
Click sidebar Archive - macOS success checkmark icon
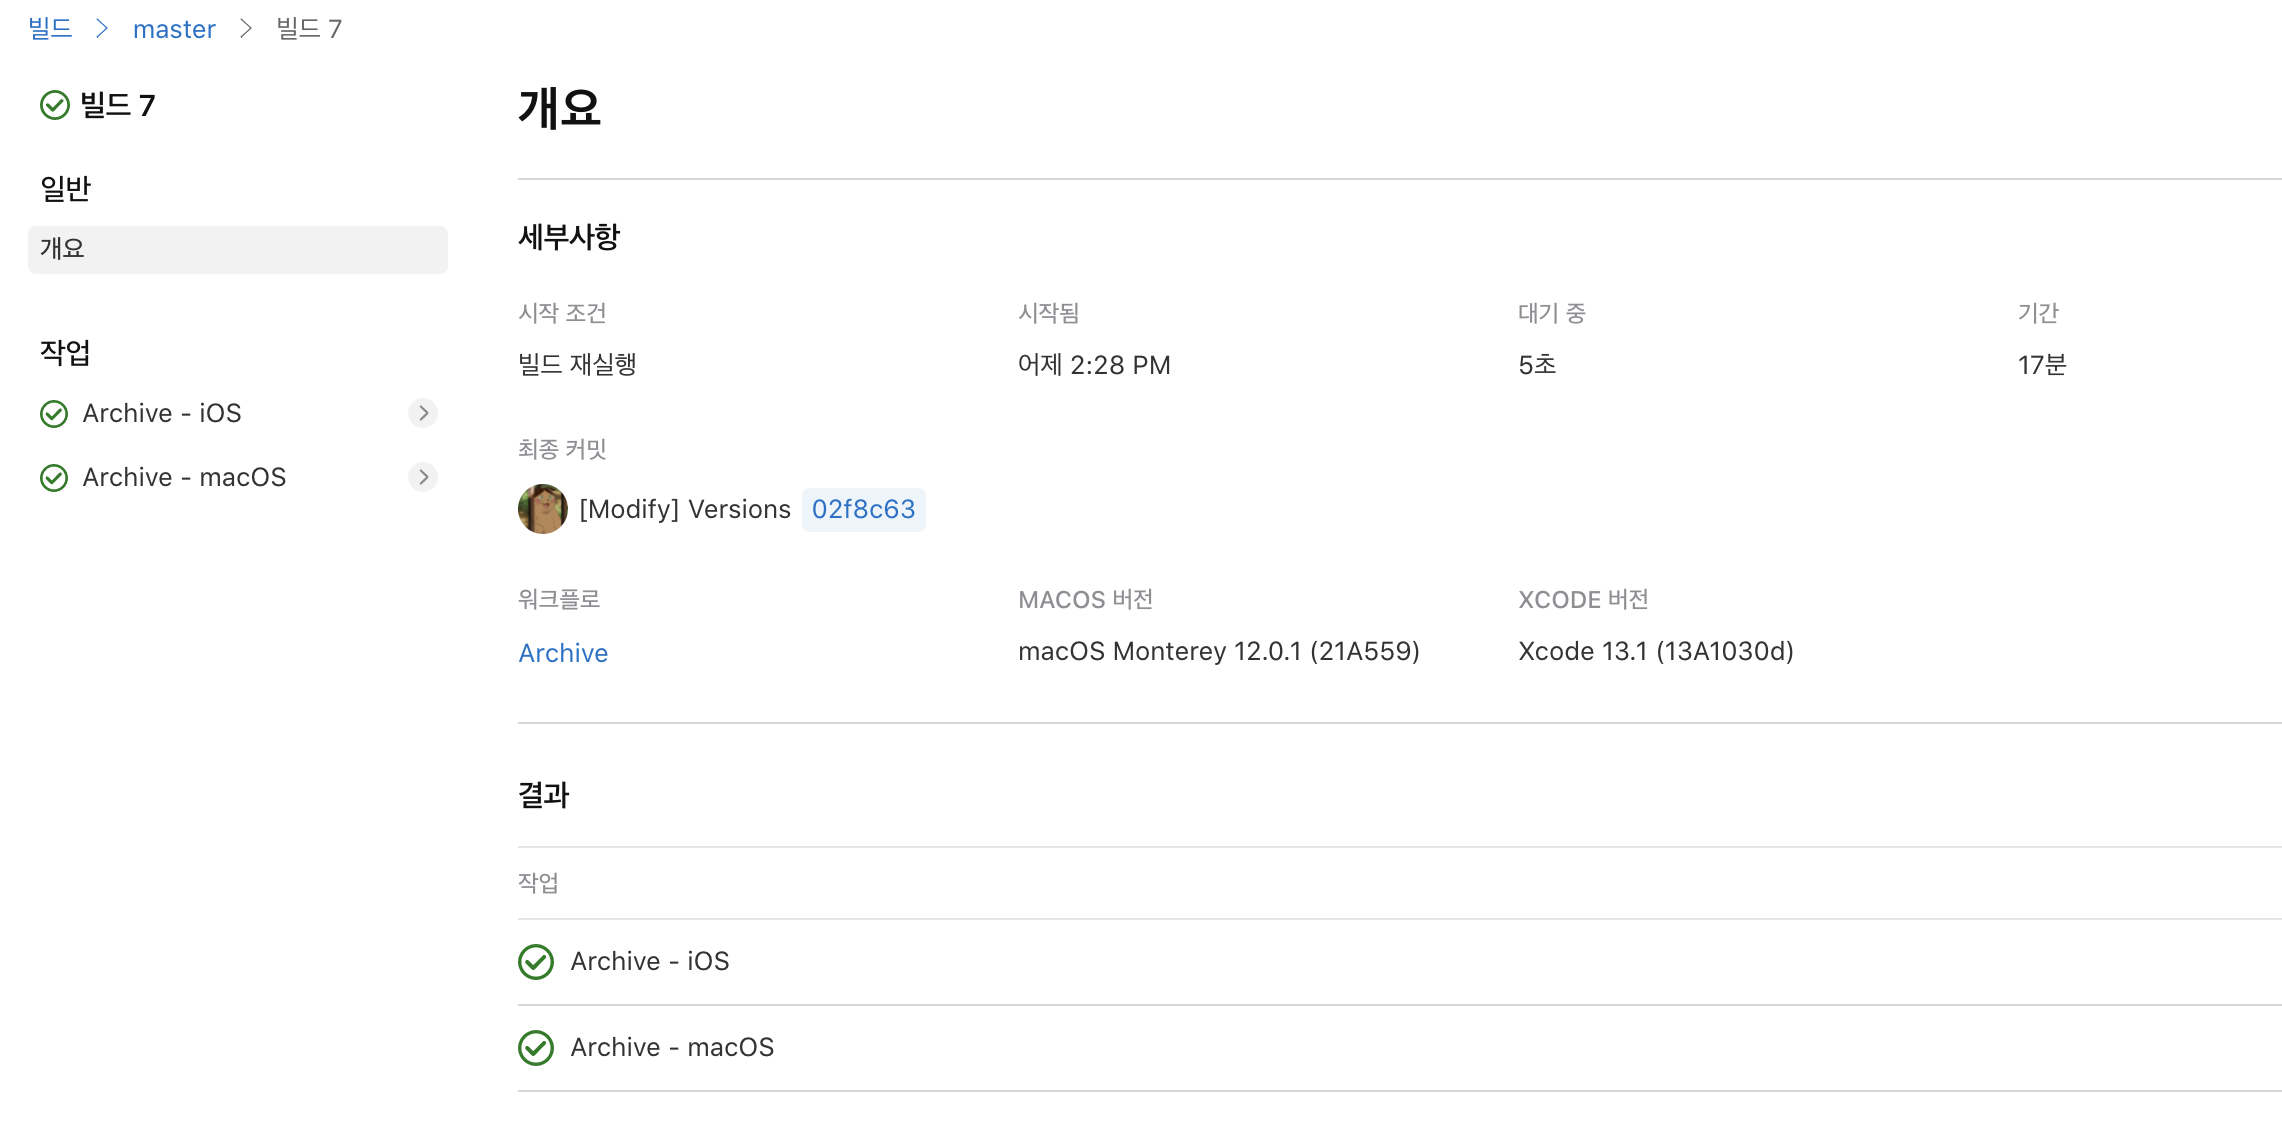click(54, 478)
